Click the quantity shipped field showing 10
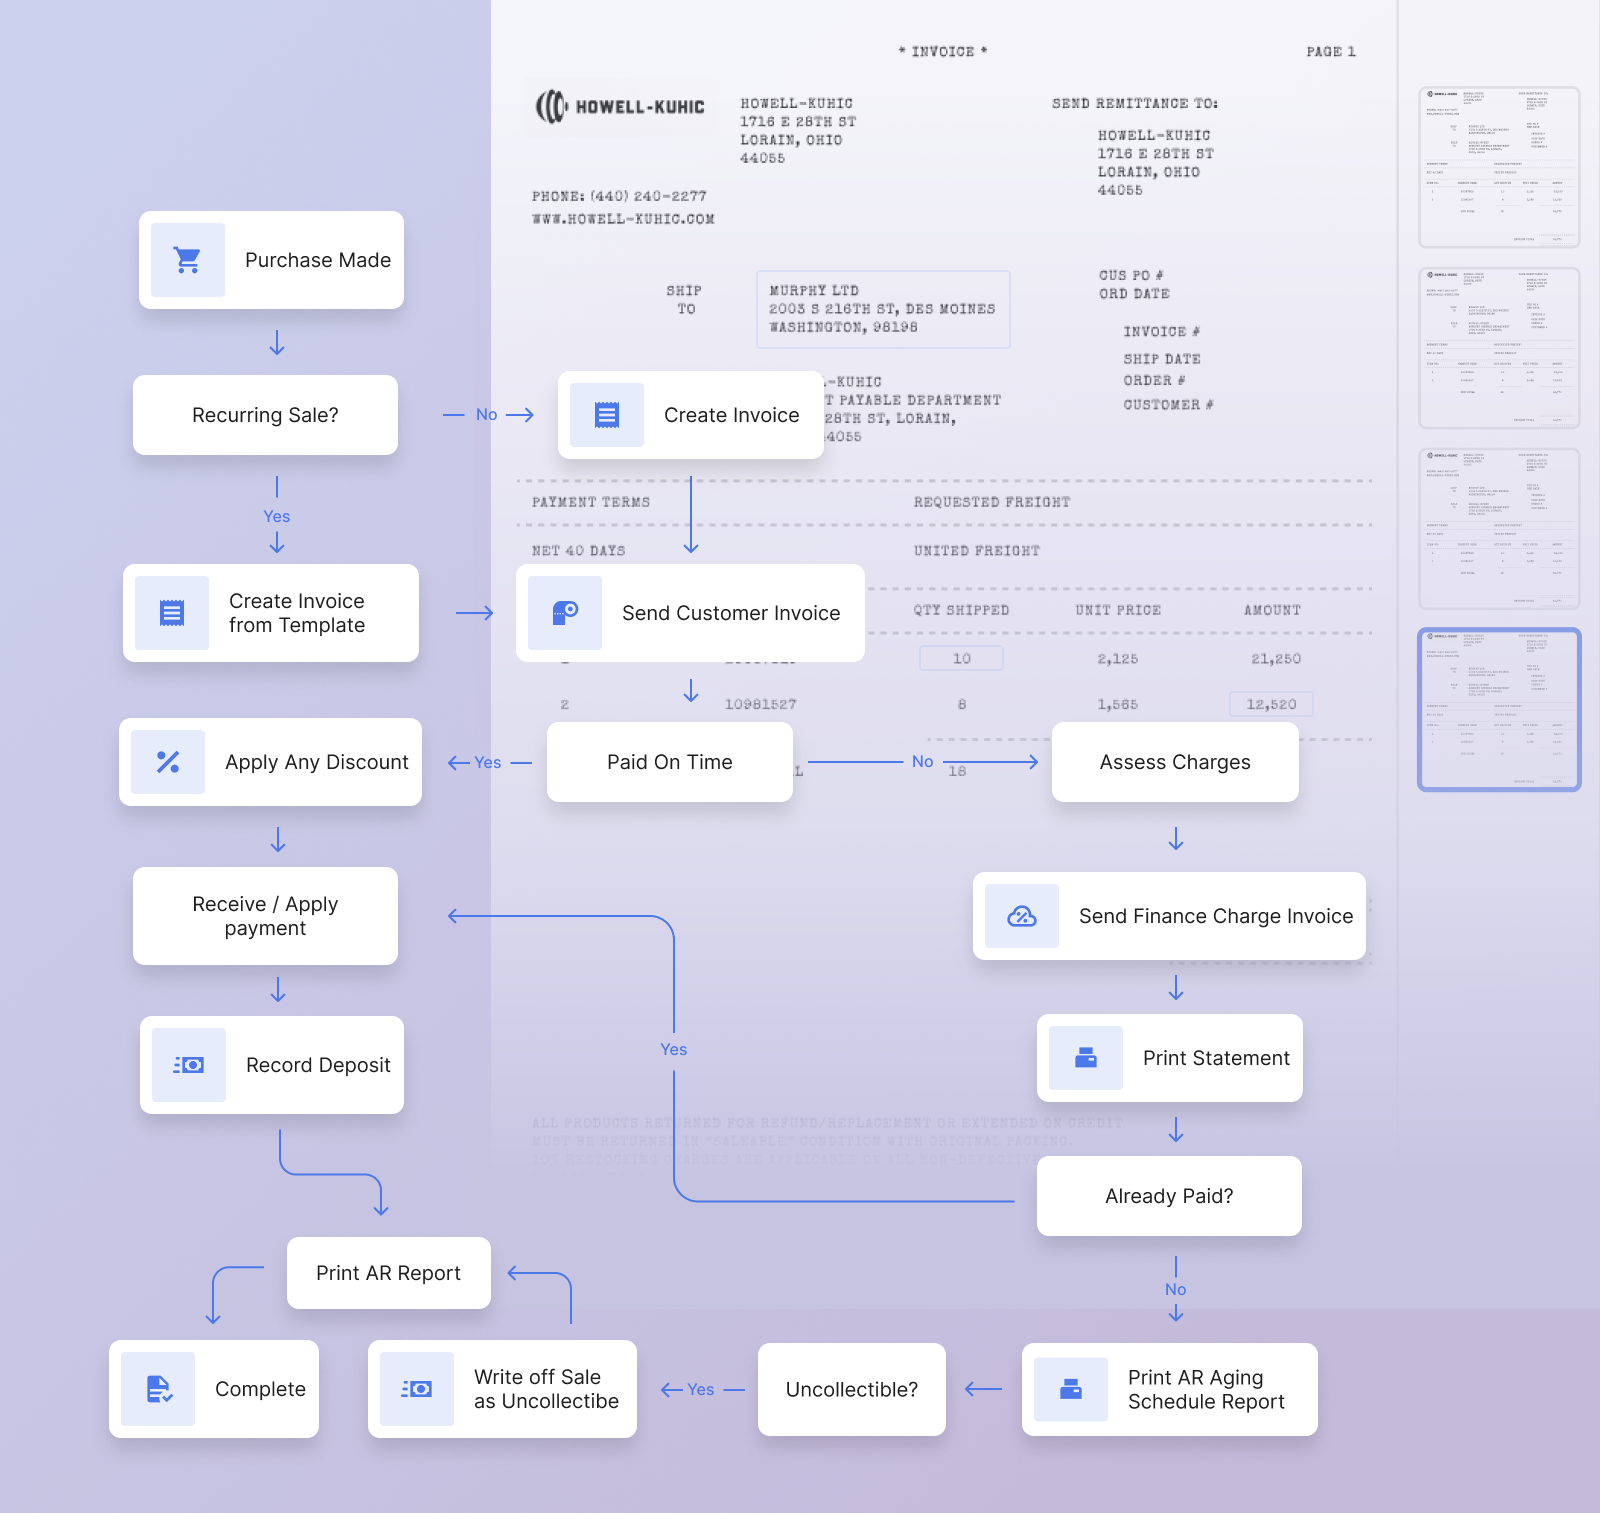This screenshot has height=1513, width=1600. pos(961,658)
